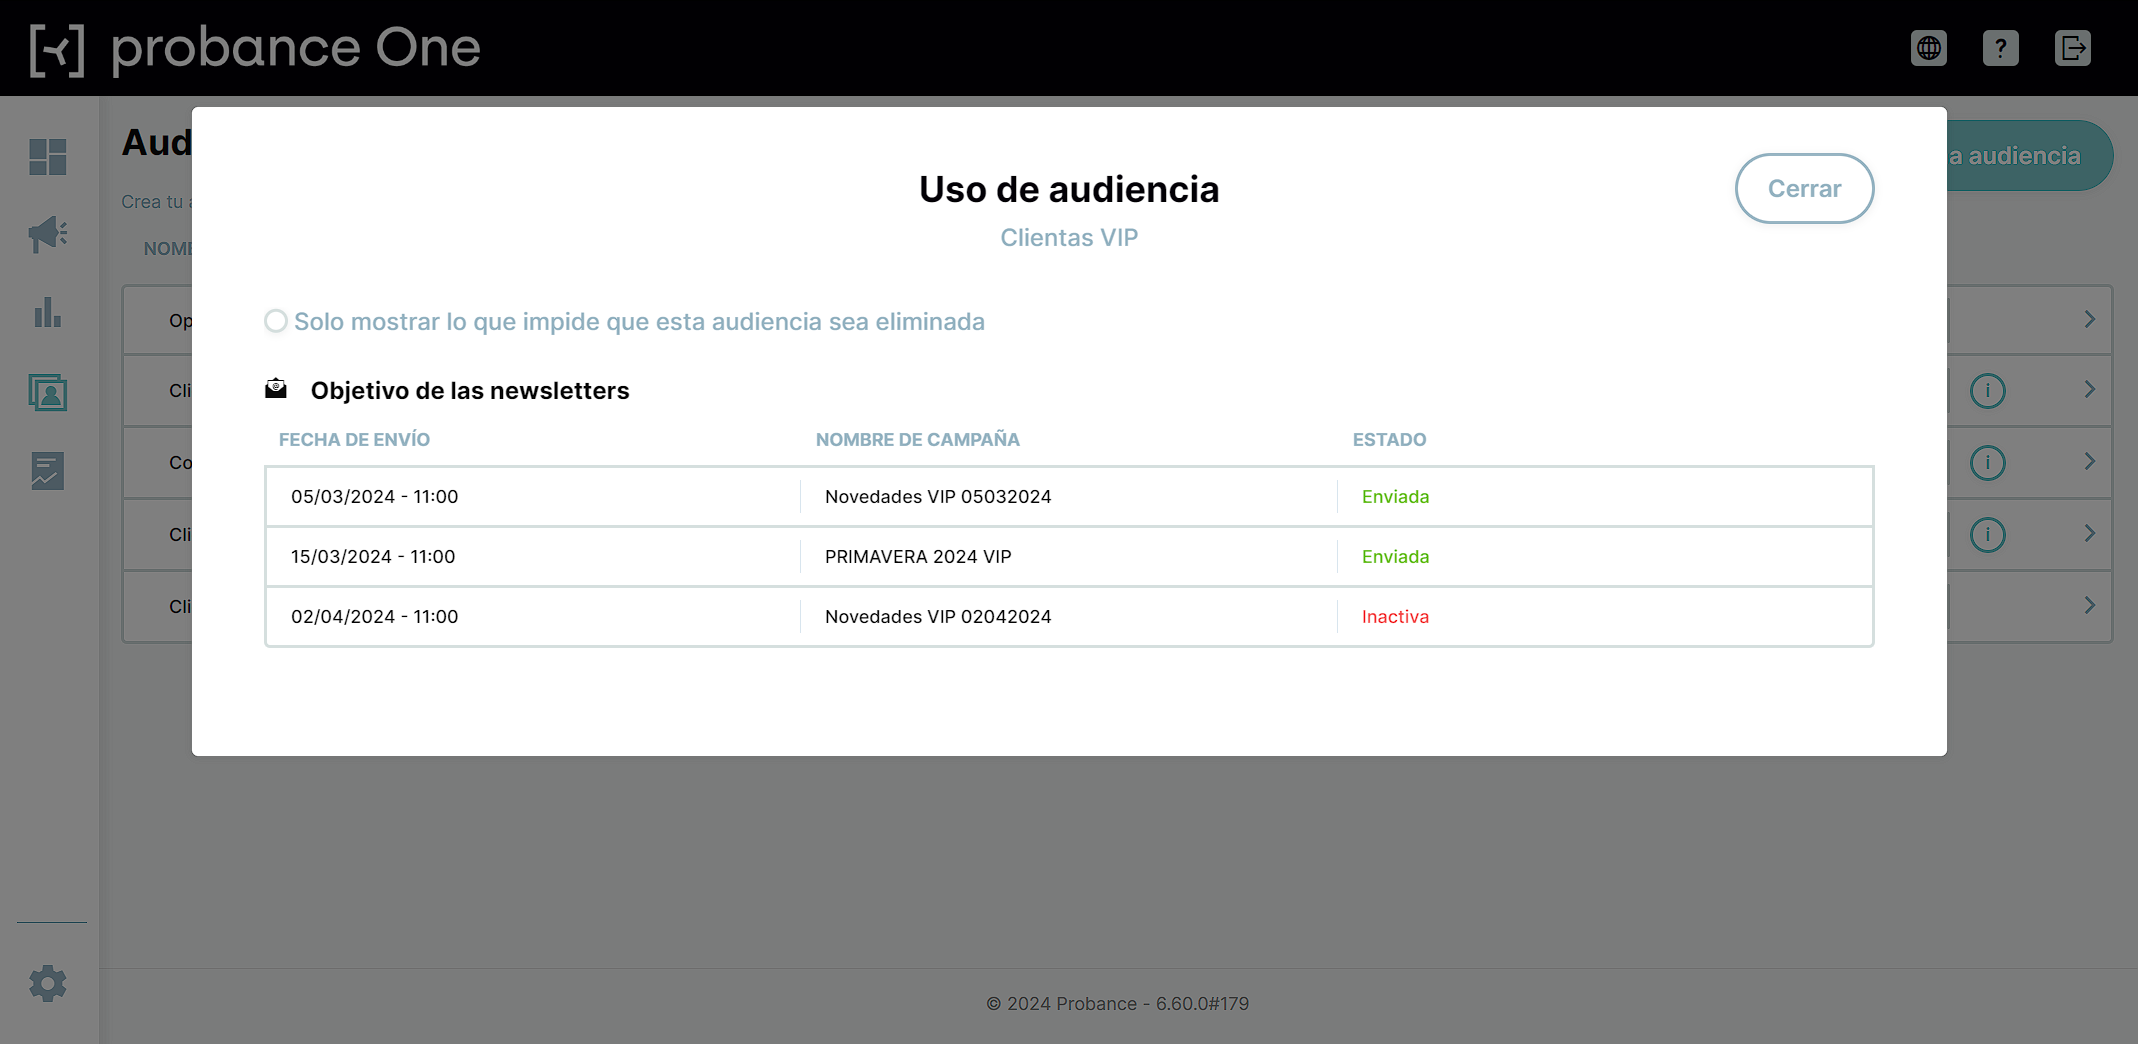Select the '02/04/2024 - 11:00' date cell

(x=374, y=617)
